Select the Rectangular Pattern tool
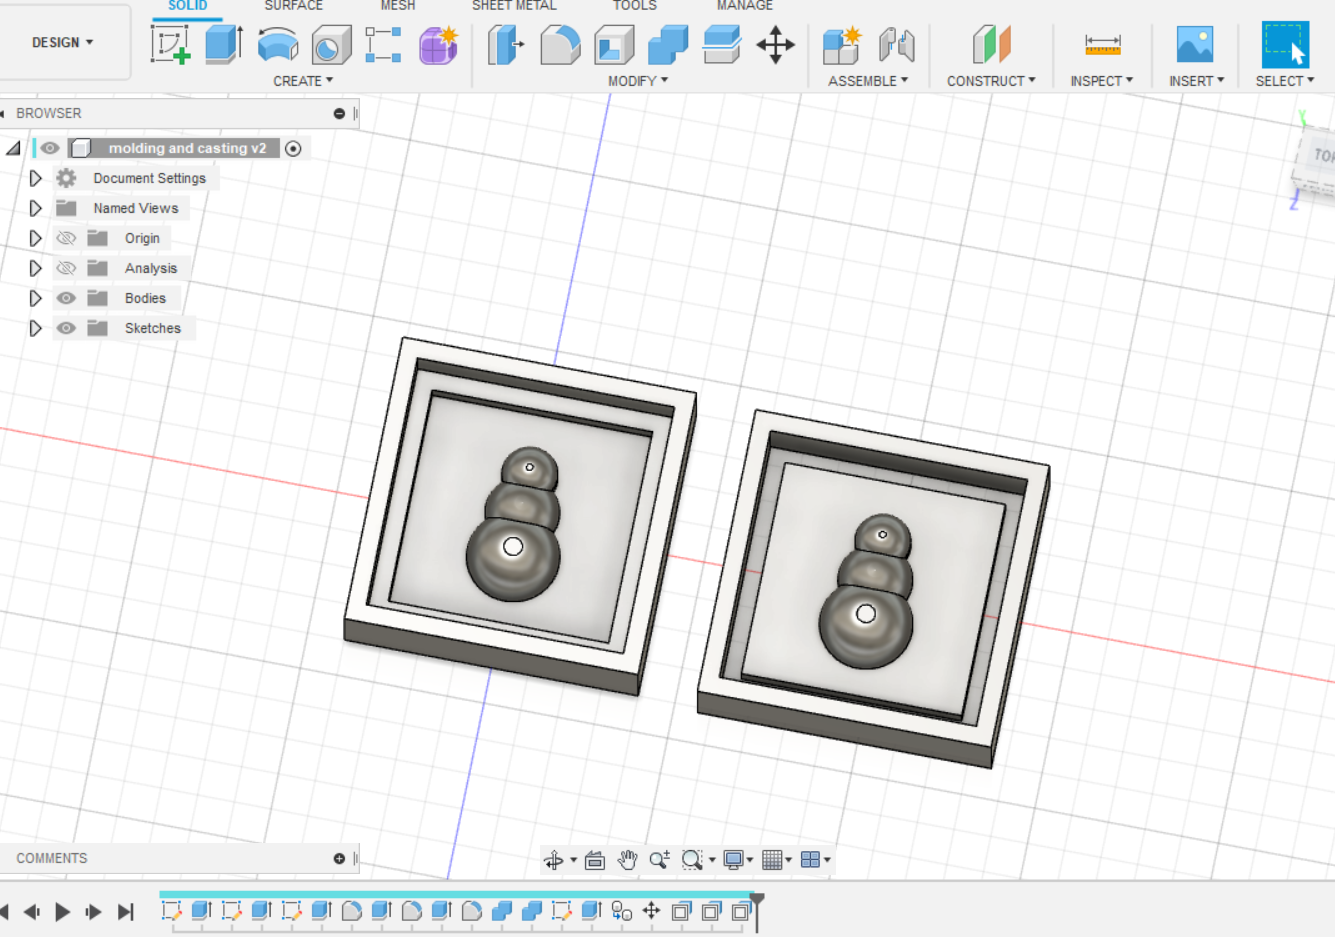The image size is (1335, 937). [384, 45]
